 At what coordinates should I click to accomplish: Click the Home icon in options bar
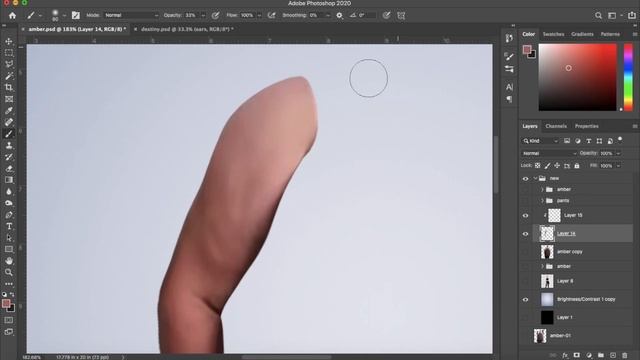(x=12, y=16)
